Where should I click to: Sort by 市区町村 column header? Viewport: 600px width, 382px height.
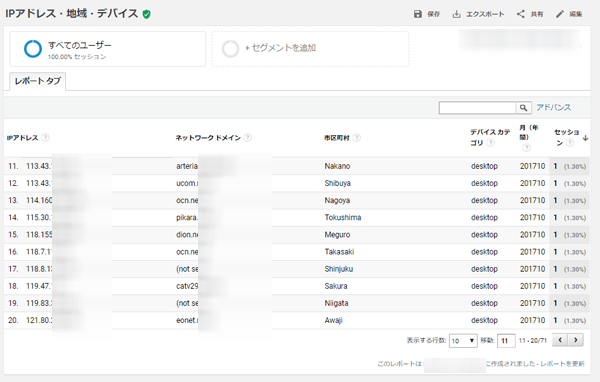click(x=337, y=138)
